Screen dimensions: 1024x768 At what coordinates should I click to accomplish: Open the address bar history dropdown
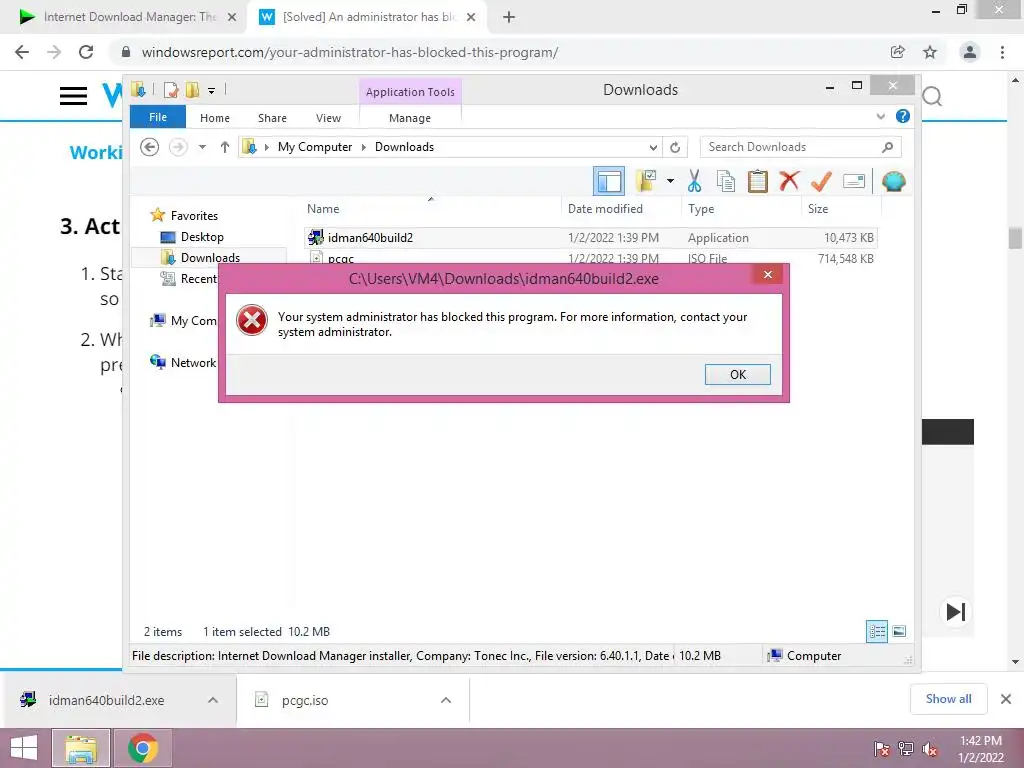652,148
